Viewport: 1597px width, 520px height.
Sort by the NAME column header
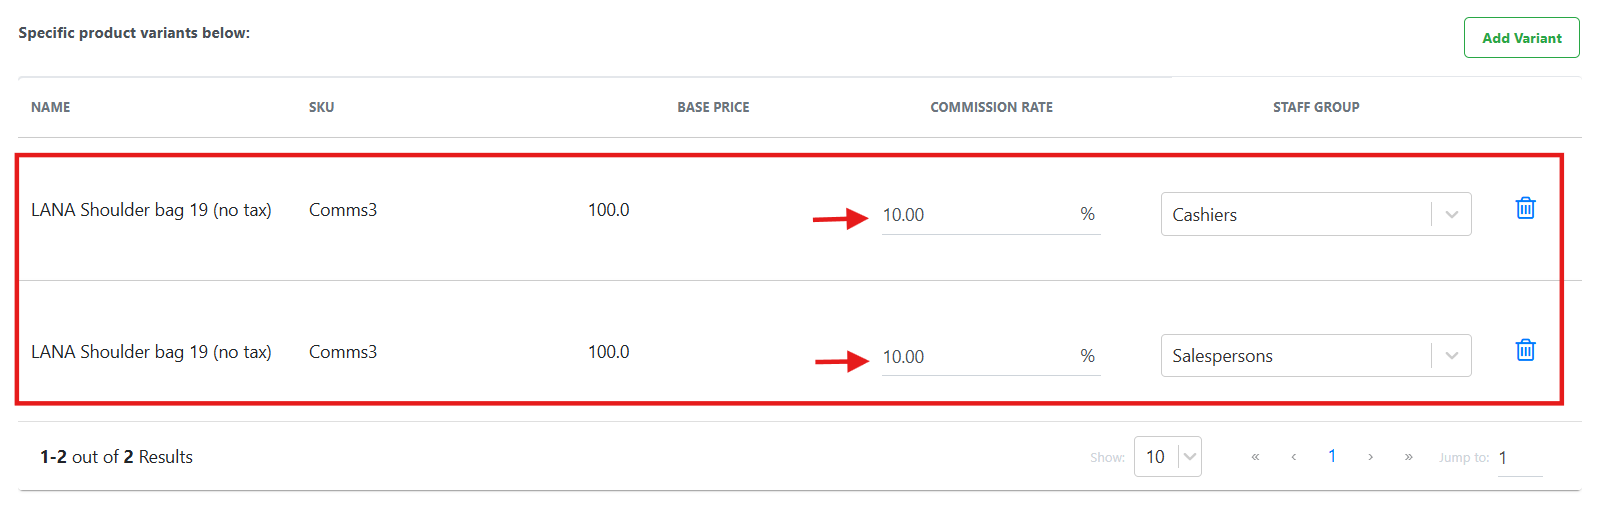click(51, 107)
